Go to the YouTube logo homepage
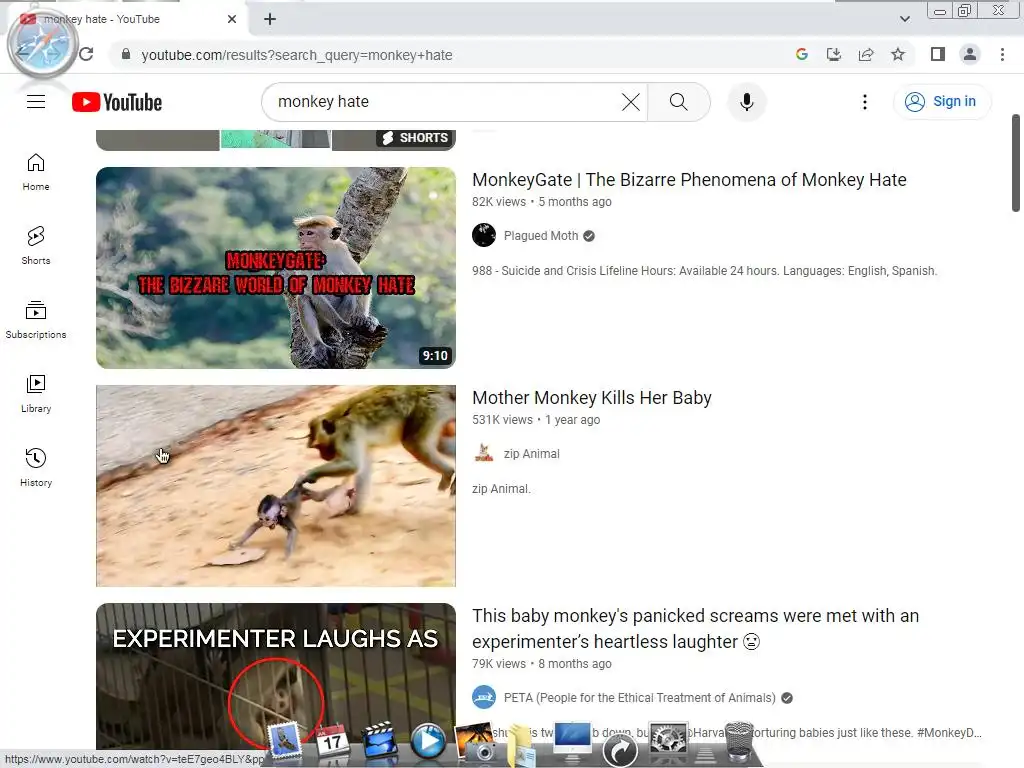 click(x=117, y=102)
